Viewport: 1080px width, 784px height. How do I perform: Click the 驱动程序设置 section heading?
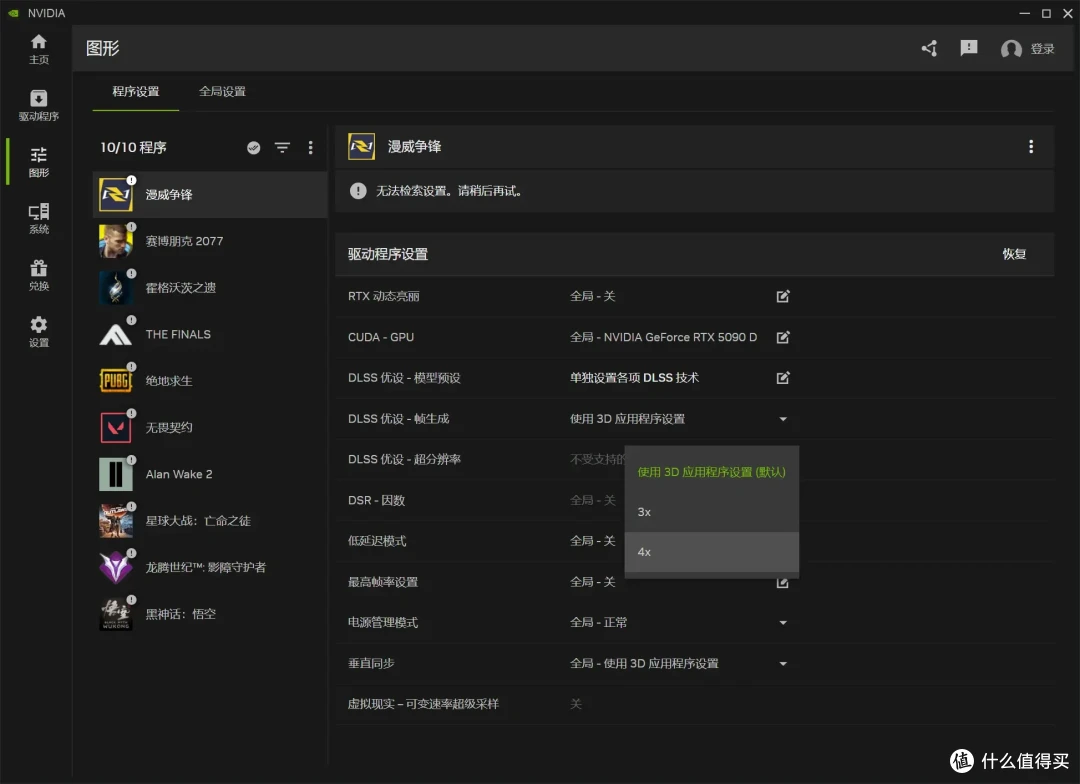(388, 254)
